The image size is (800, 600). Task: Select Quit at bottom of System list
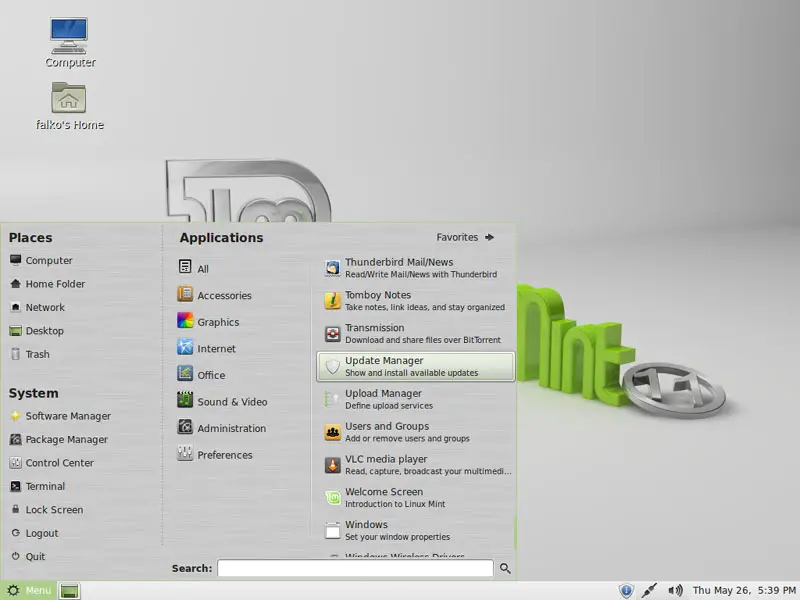click(28, 557)
